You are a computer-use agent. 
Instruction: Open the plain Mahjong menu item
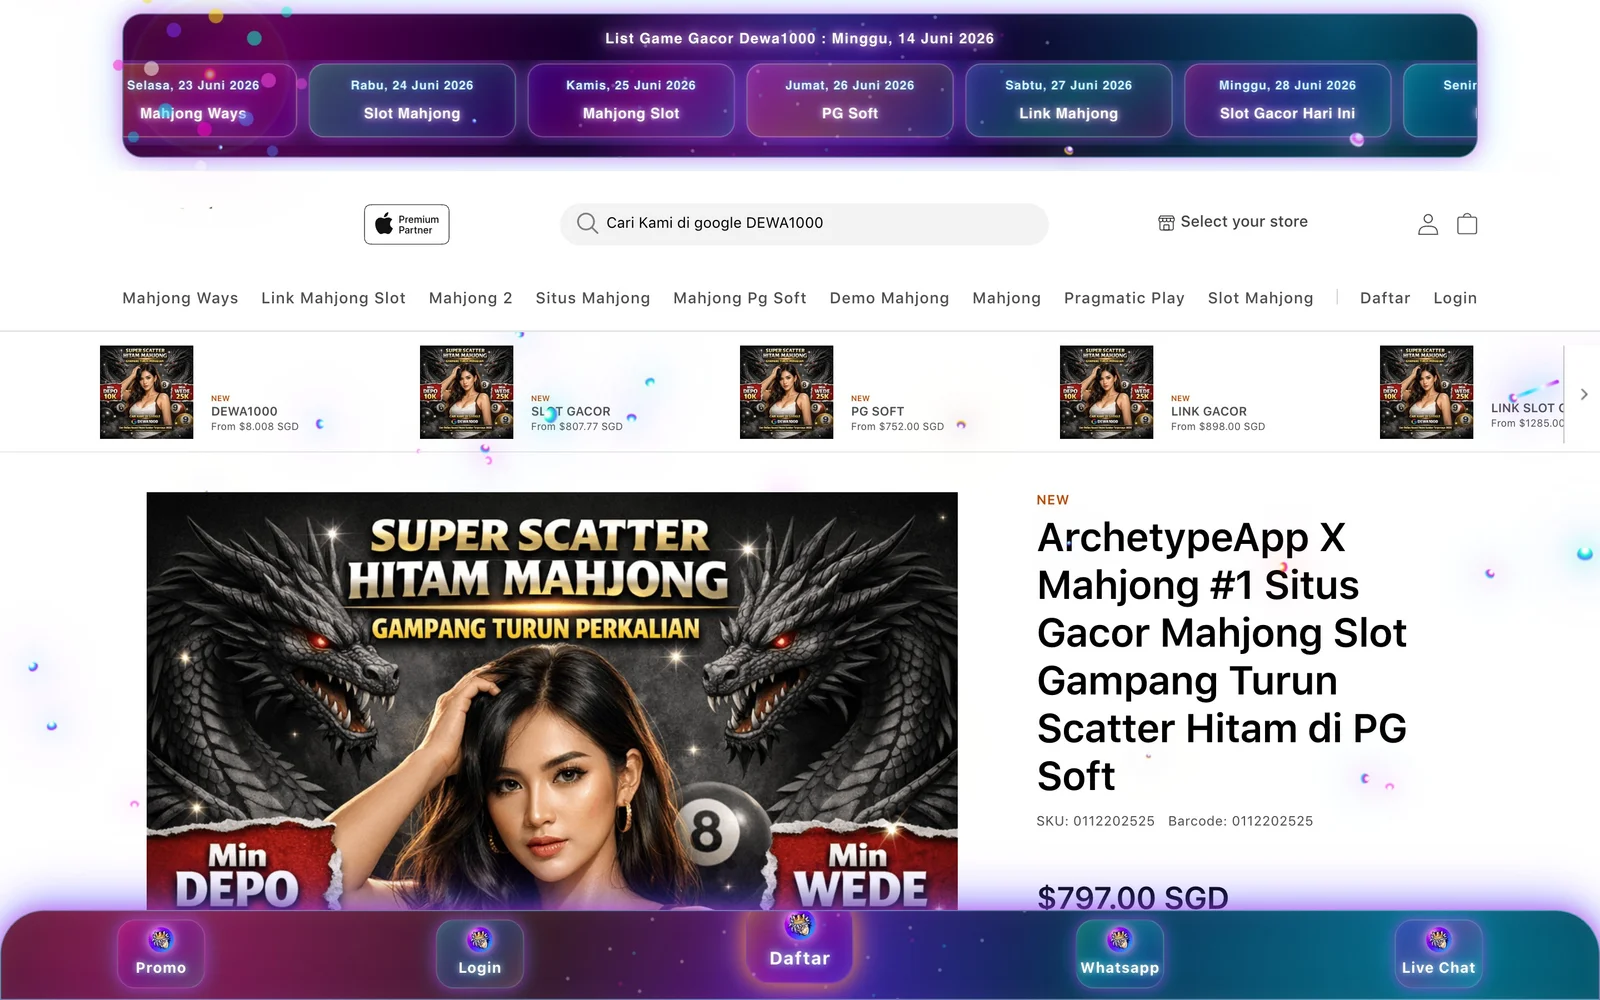1006,298
